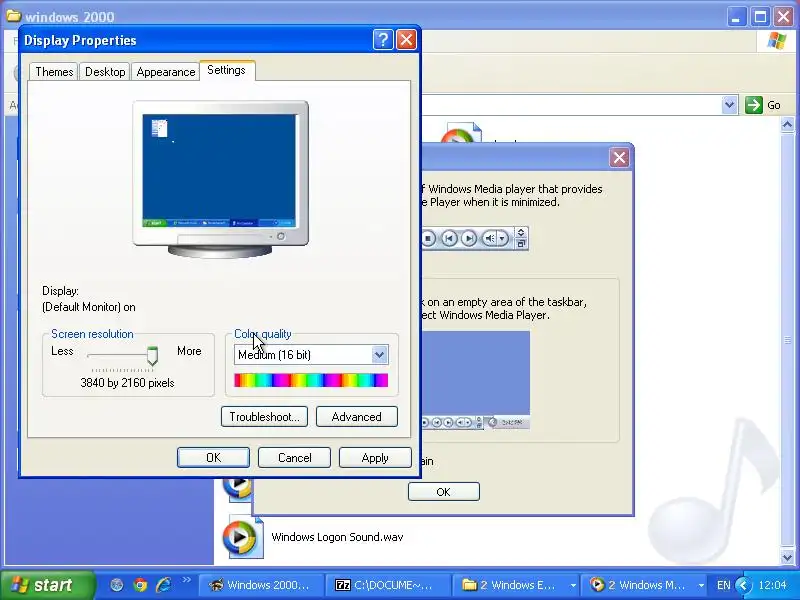Click the first Quick Launch globe icon
This screenshot has width=800, height=600.
pyautogui.click(x=117, y=585)
